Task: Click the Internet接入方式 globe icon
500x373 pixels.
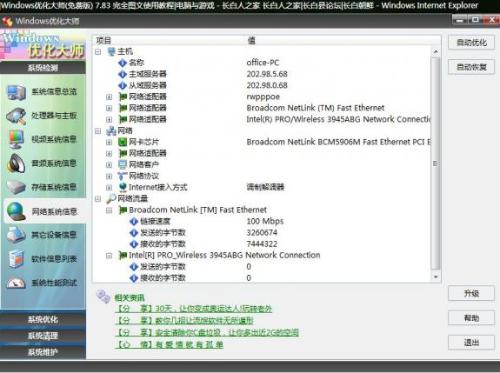Action: click(123, 187)
